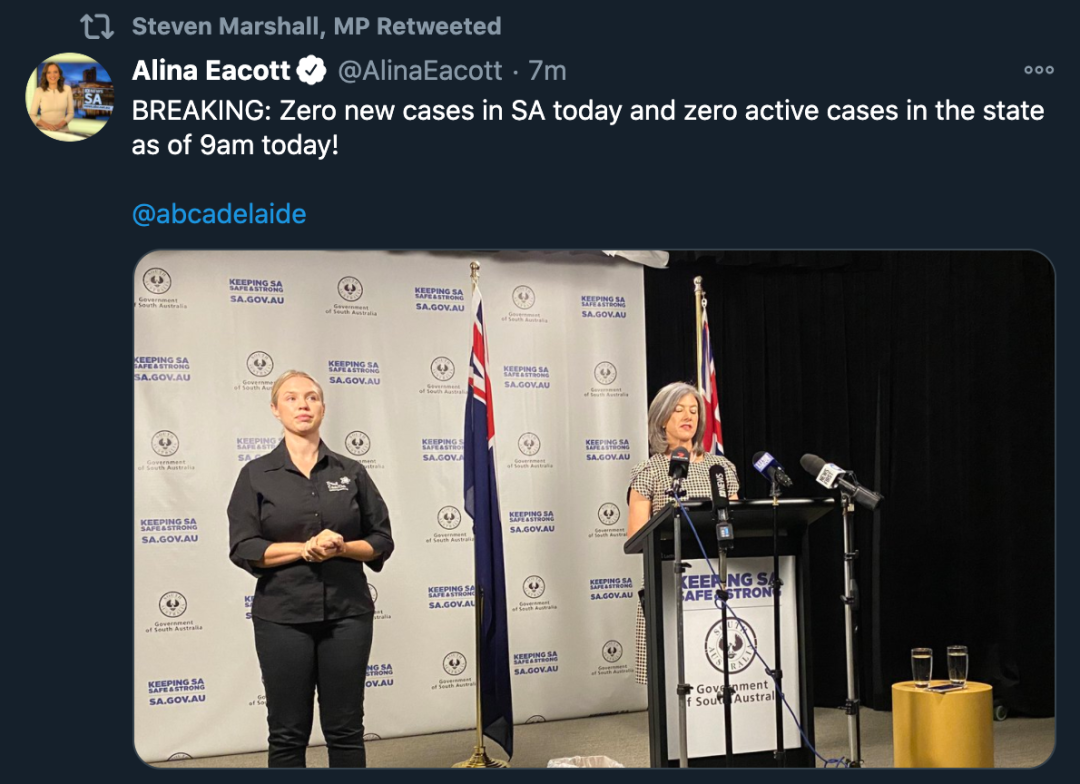Image resolution: width=1080 pixels, height=784 pixels.
Task: Click the 'as of 9am today!' text line
Action: (235, 145)
